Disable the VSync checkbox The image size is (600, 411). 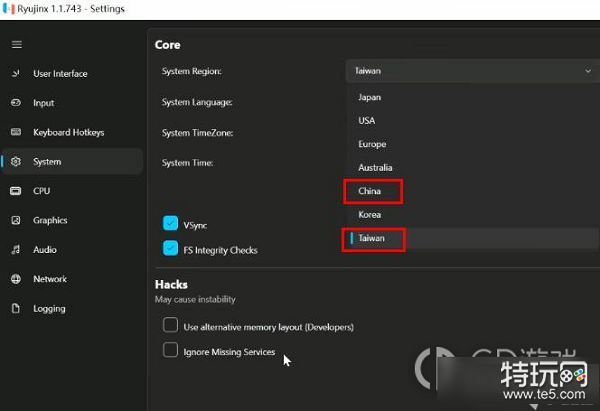170,224
